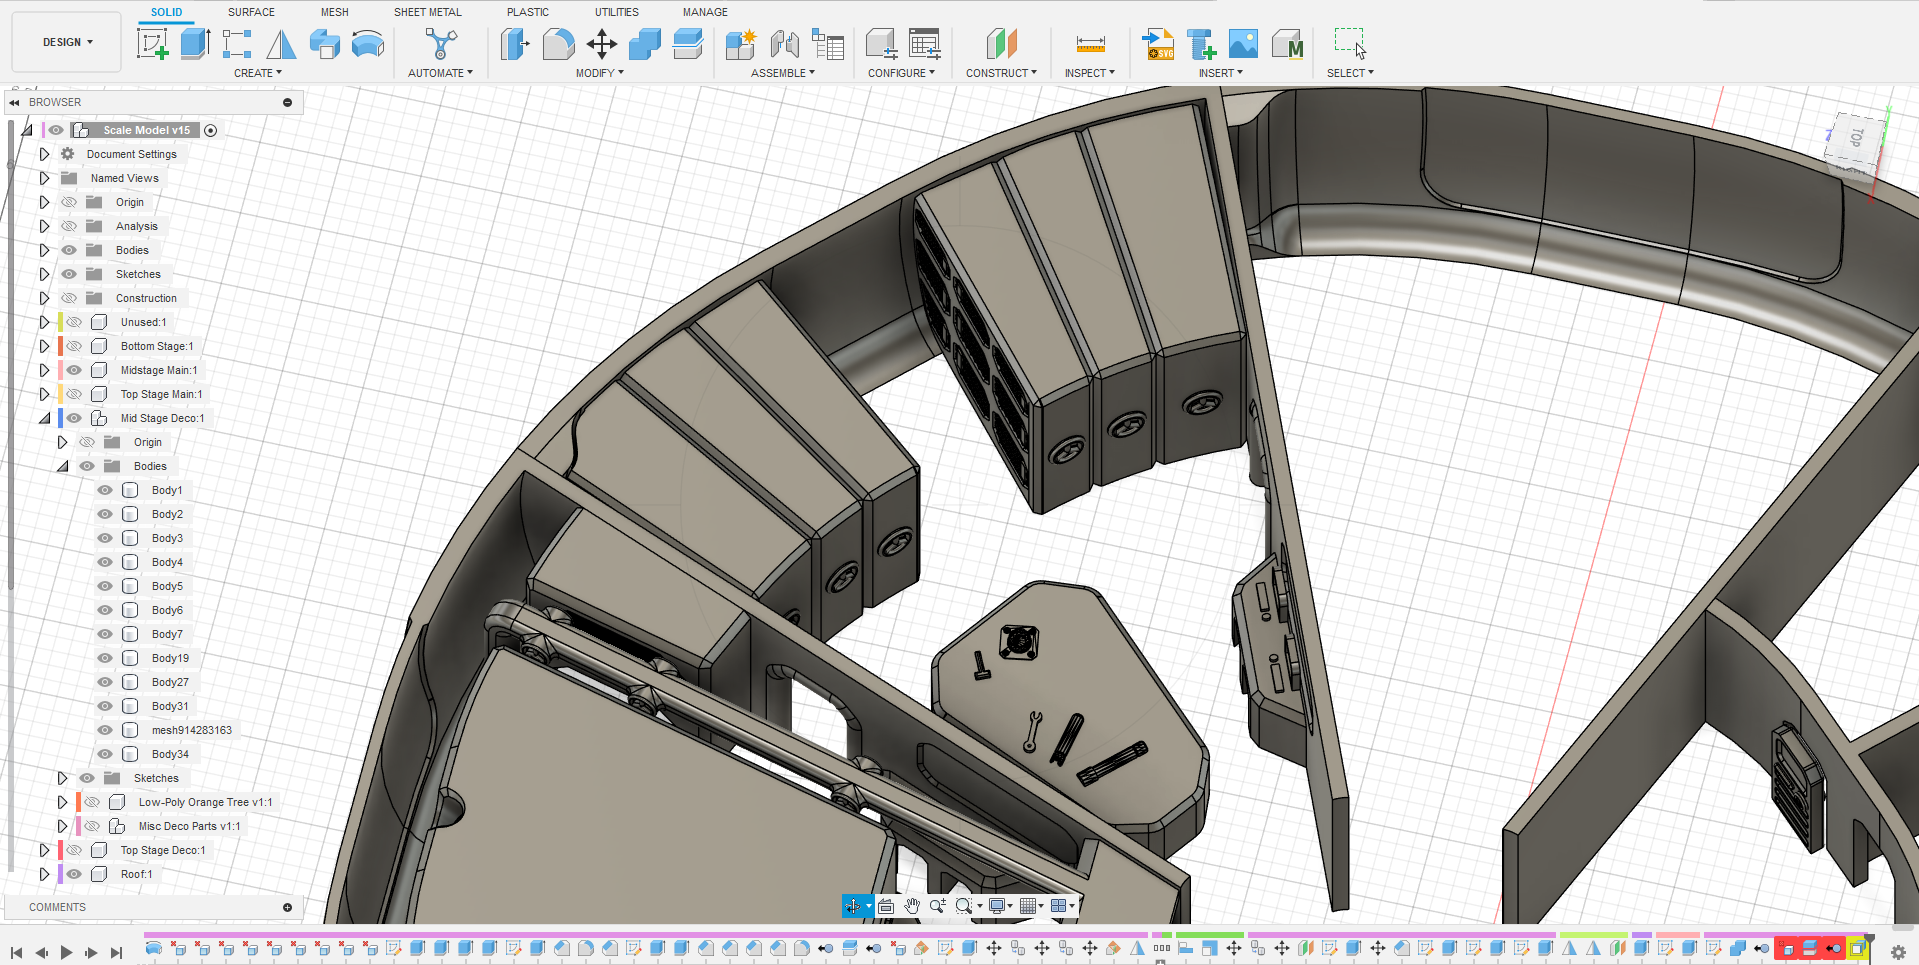Image resolution: width=1919 pixels, height=965 pixels.
Task: Toggle visibility of Body19
Action: (x=105, y=658)
